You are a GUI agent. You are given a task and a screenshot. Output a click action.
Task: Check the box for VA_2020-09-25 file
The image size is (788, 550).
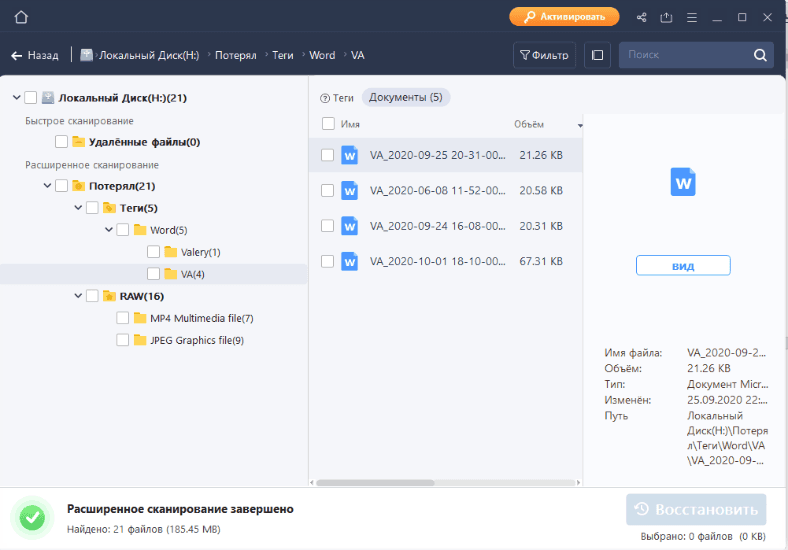pyautogui.click(x=327, y=155)
